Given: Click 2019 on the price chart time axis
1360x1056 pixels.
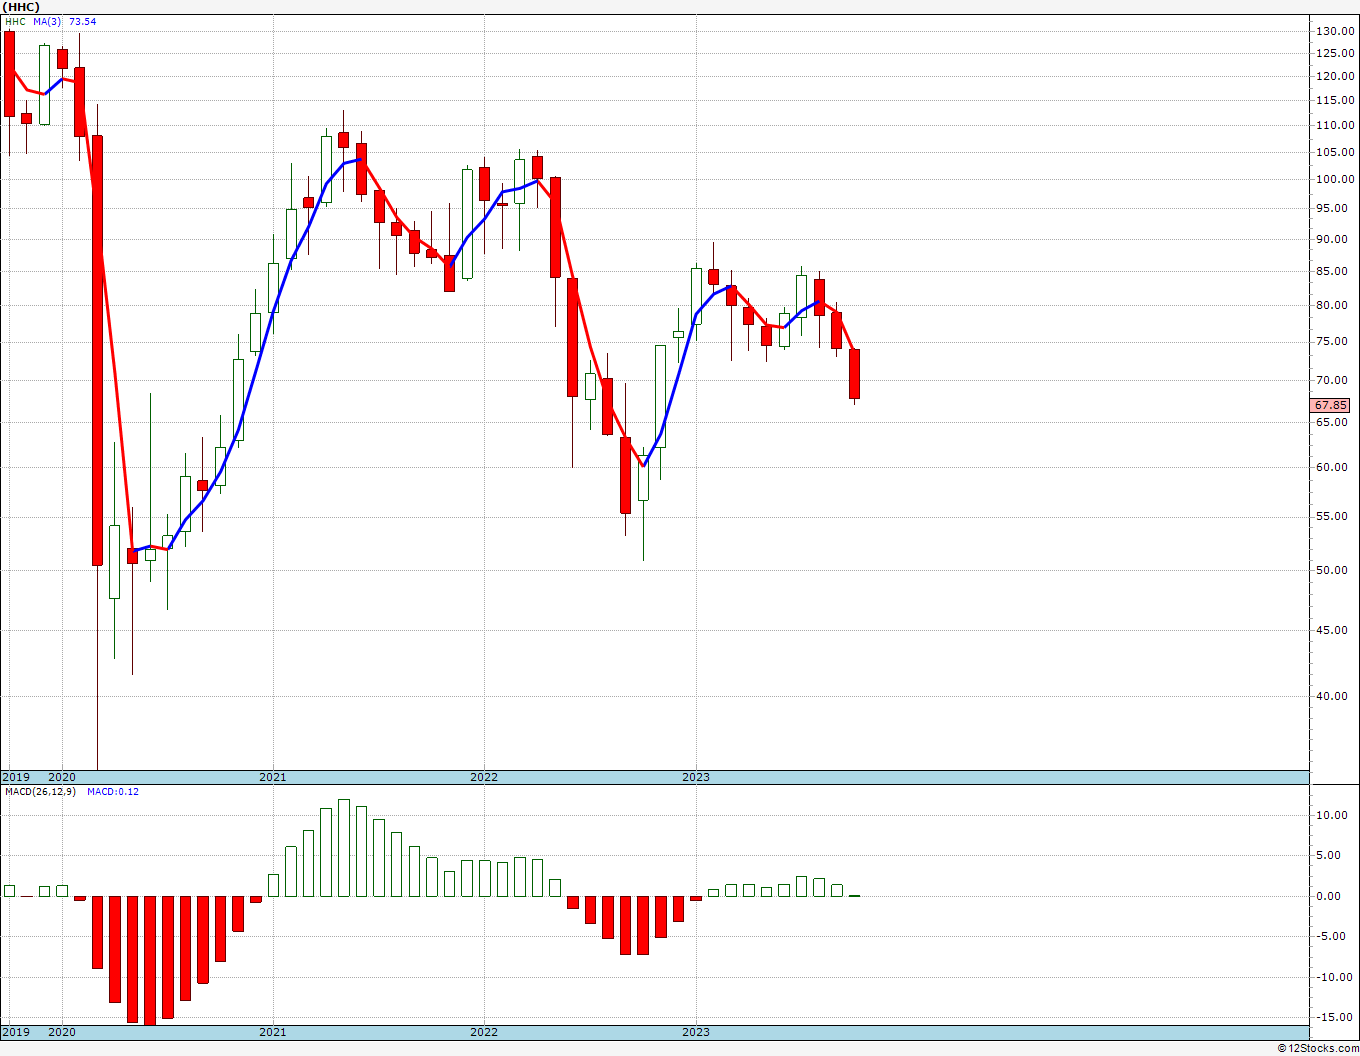Looking at the screenshot, I should coord(15,777).
